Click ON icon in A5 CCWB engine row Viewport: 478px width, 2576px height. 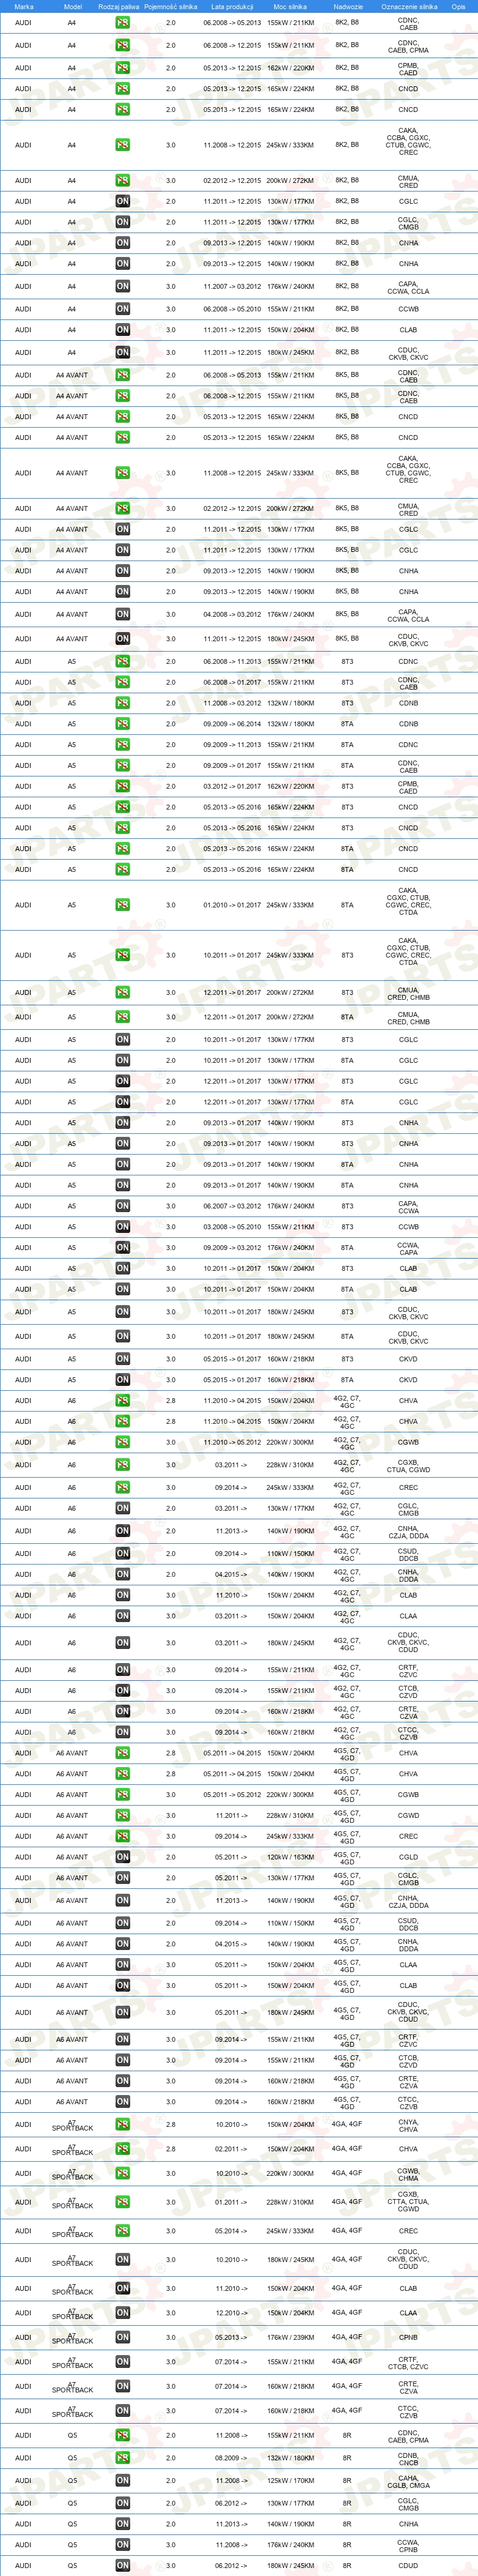click(x=122, y=1227)
